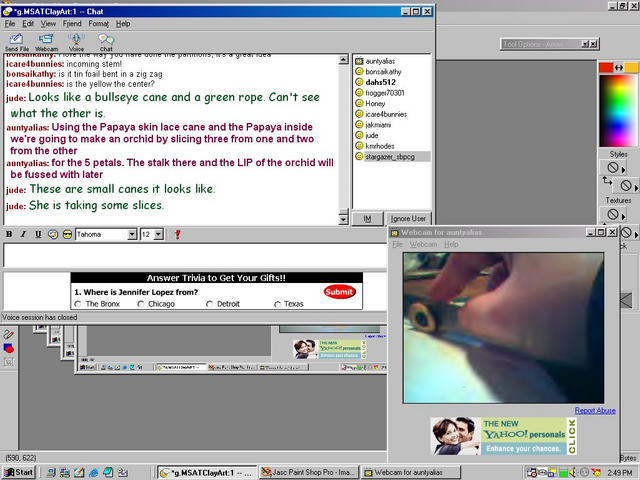Open the text color palette icon
The height and width of the screenshot is (480, 640).
pyautogui.click(x=53, y=234)
